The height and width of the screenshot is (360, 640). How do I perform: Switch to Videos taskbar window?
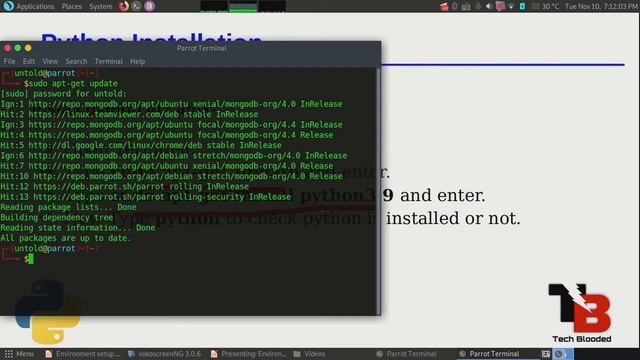tap(310, 354)
